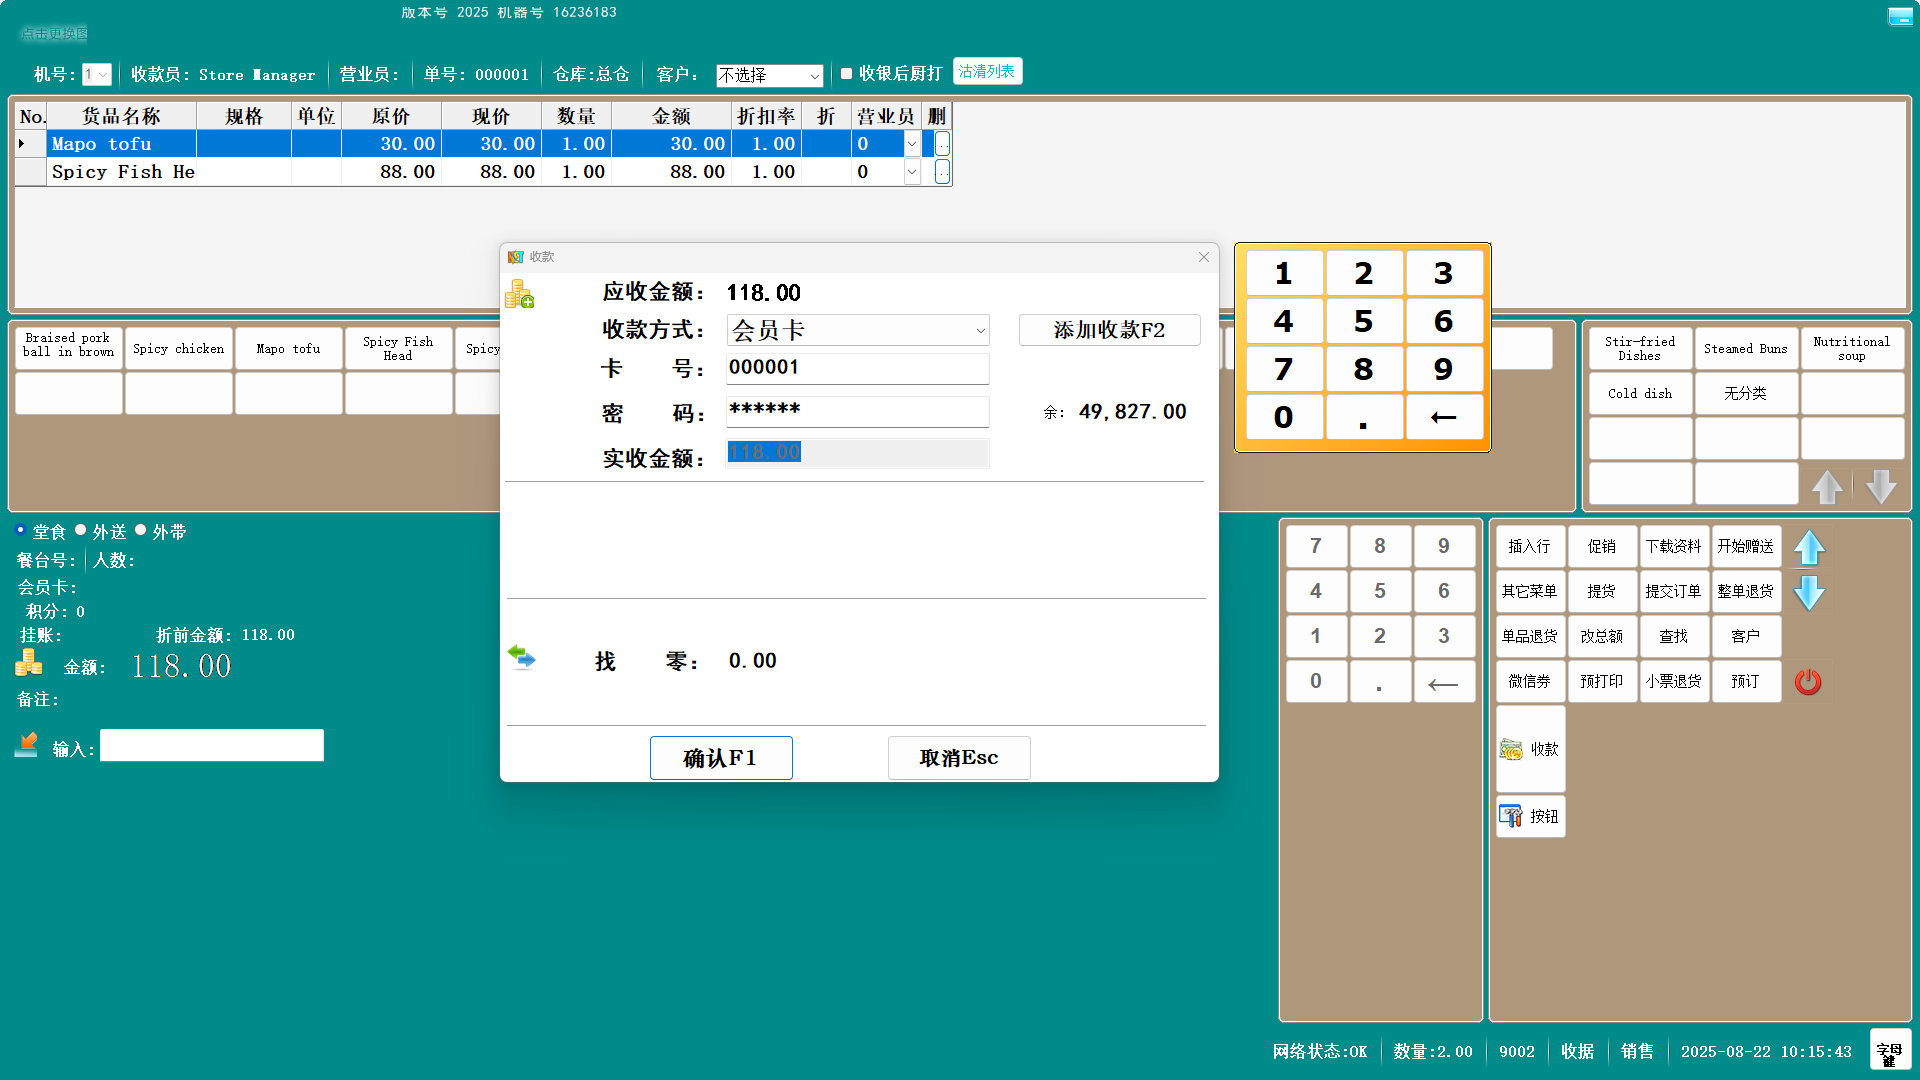The height and width of the screenshot is (1080, 1920).
Task: Click the 现价 30.00 cell for Mapo tofu
Action: [x=491, y=144]
